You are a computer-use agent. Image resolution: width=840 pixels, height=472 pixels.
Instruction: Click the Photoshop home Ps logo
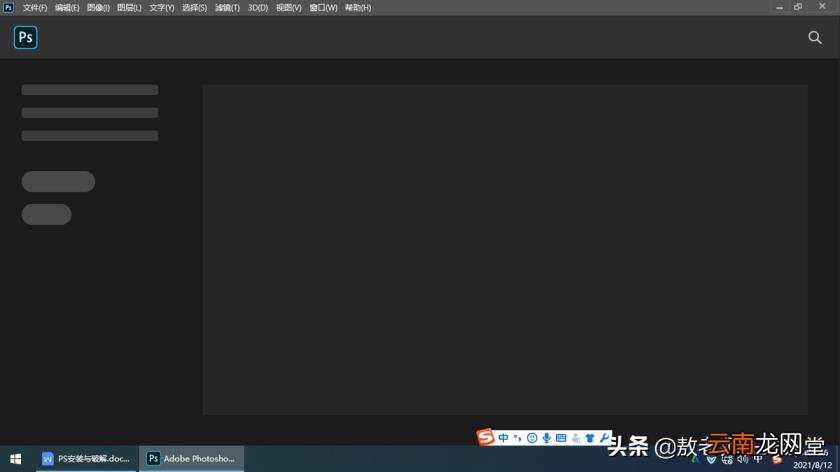26,38
